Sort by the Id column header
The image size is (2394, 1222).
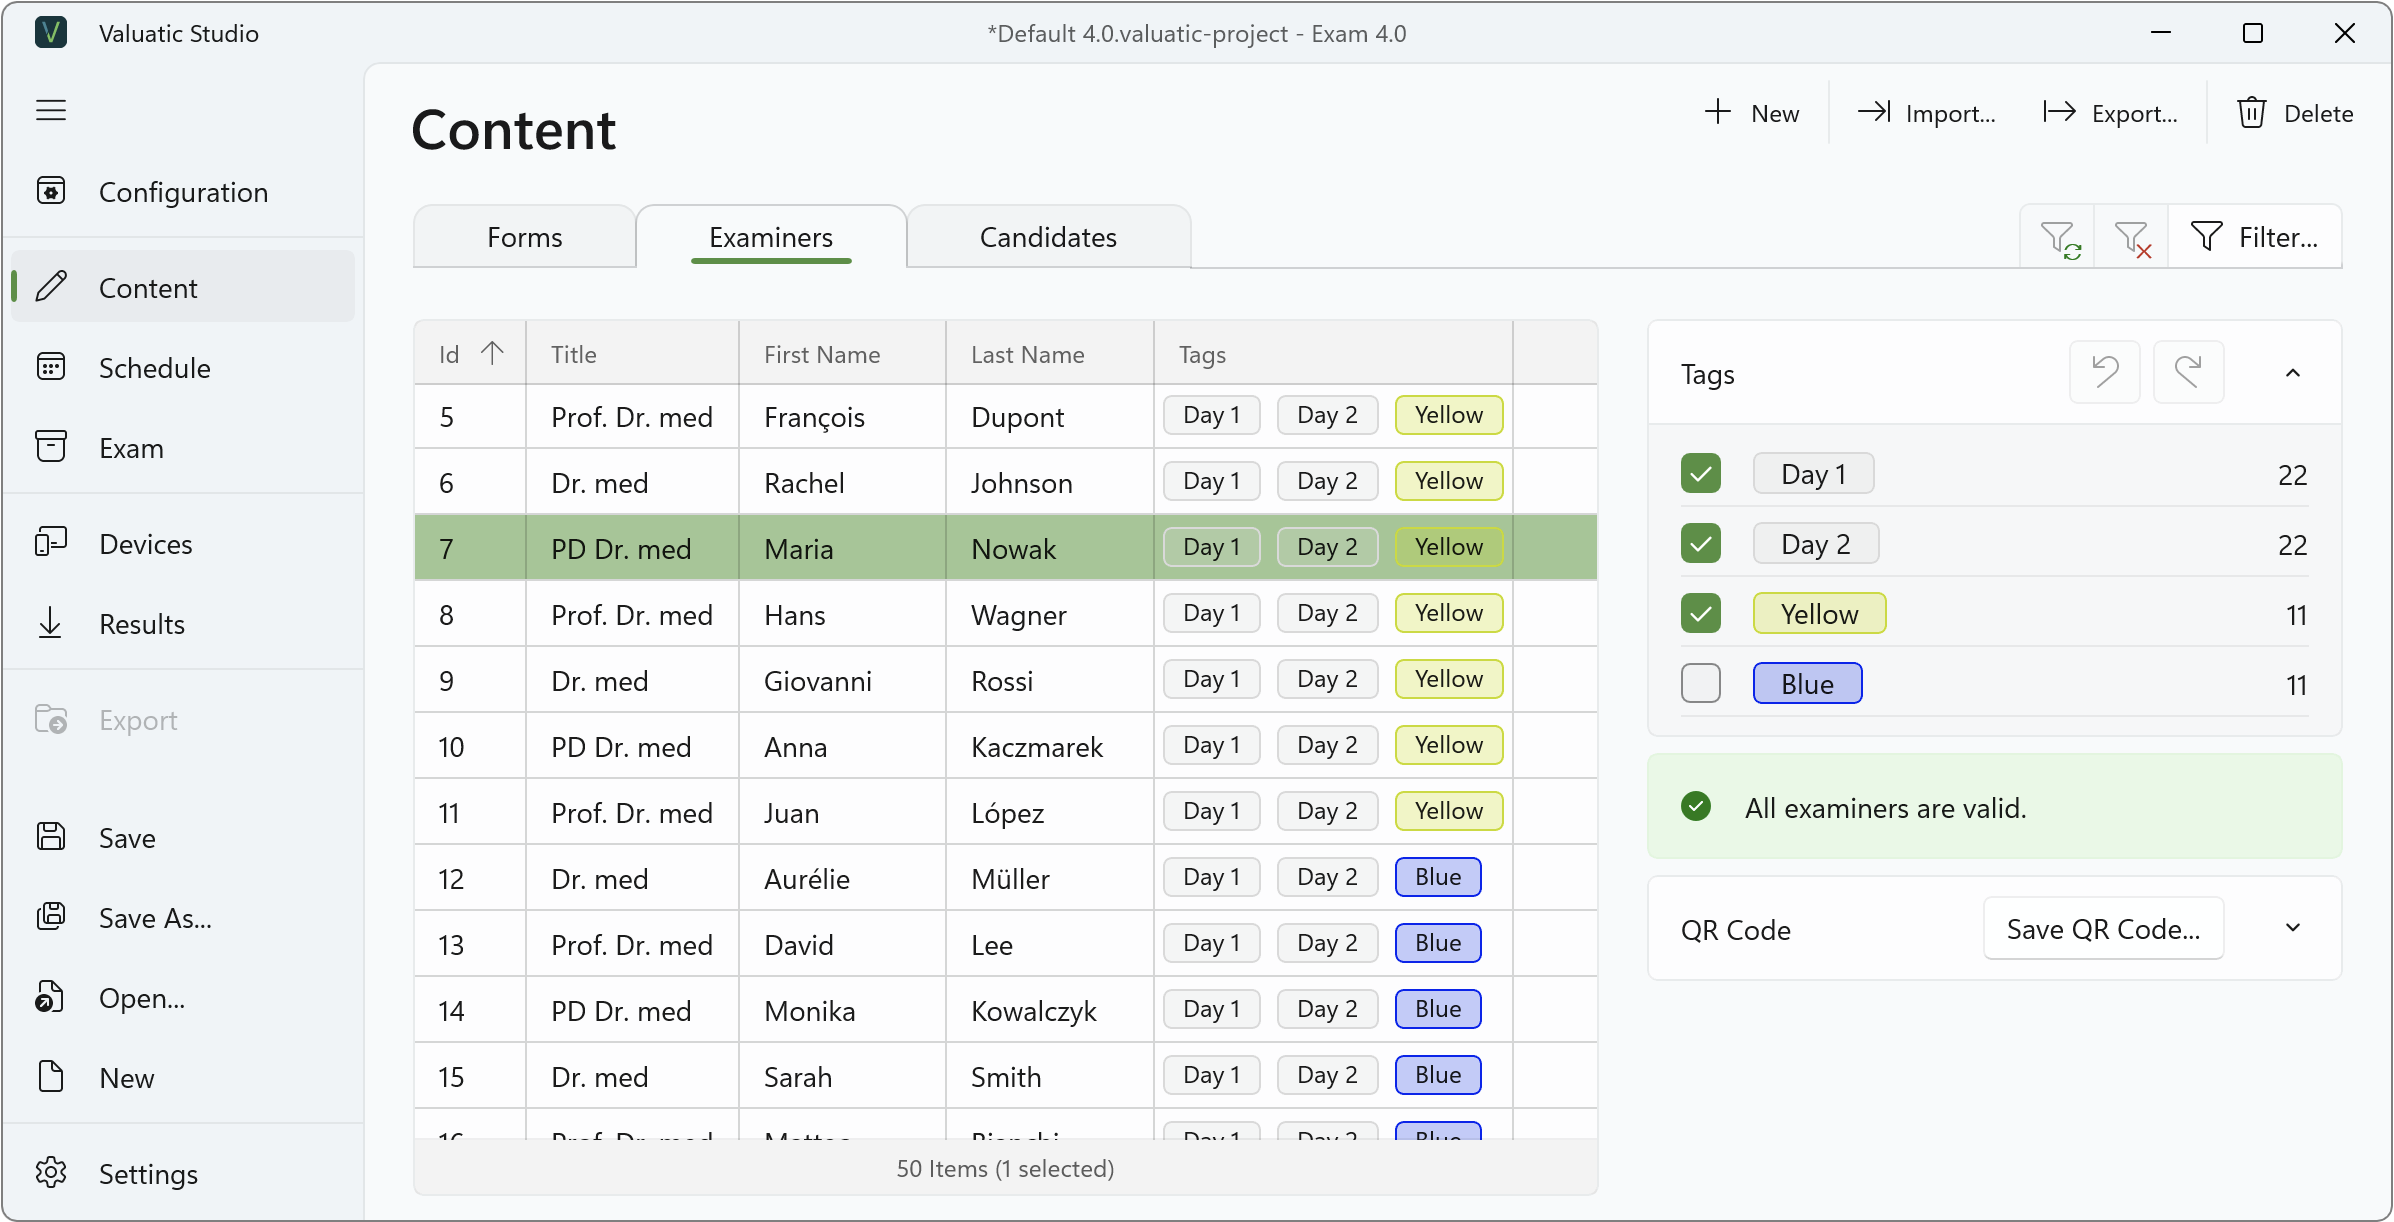[x=470, y=354]
